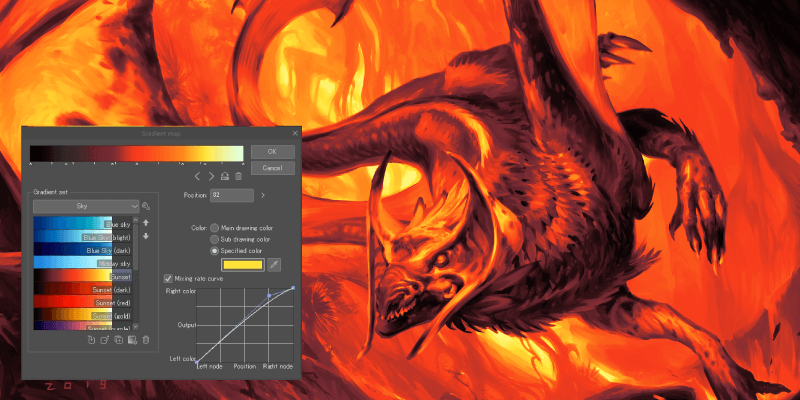800x400 pixels.
Task: Choose the Blue Sky (dark) gradient
Action: click(83, 250)
